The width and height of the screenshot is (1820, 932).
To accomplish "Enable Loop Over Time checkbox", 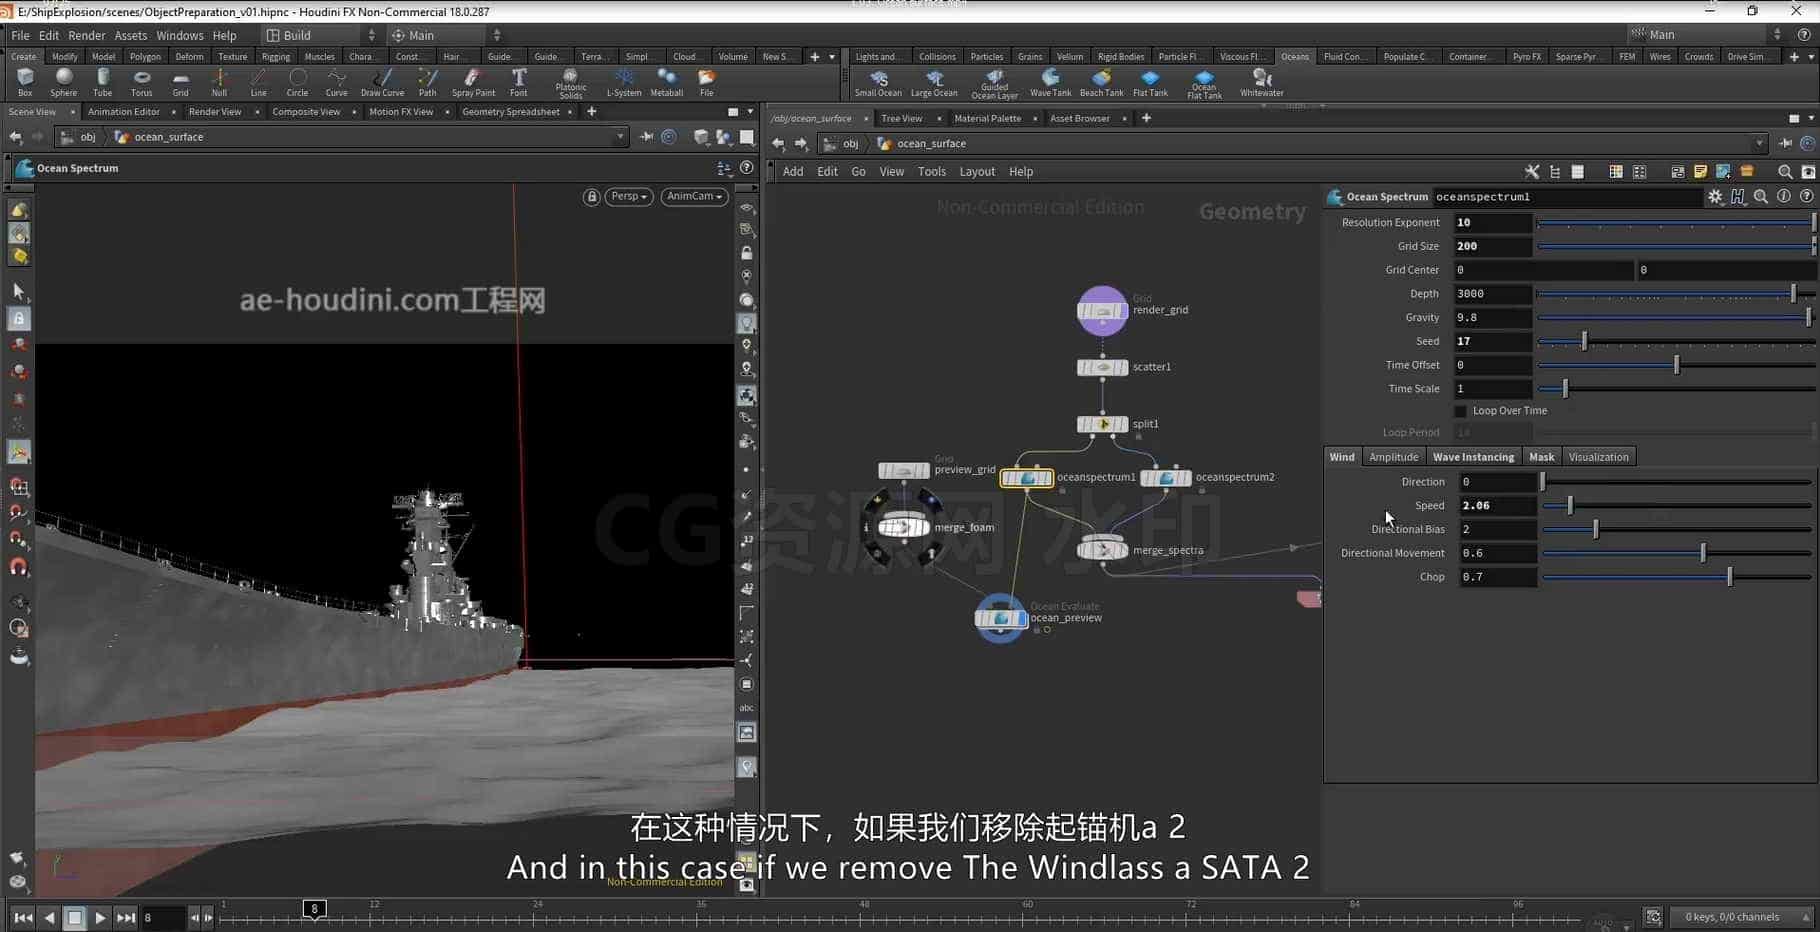I will (x=1460, y=411).
